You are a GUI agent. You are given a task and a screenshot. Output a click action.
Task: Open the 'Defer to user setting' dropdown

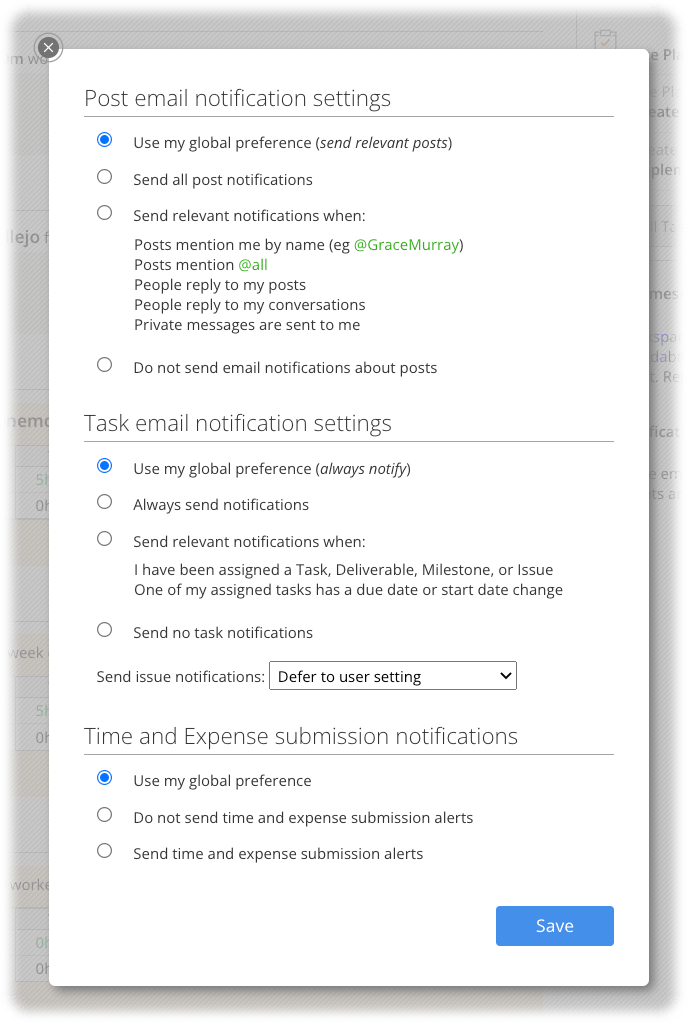392,675
